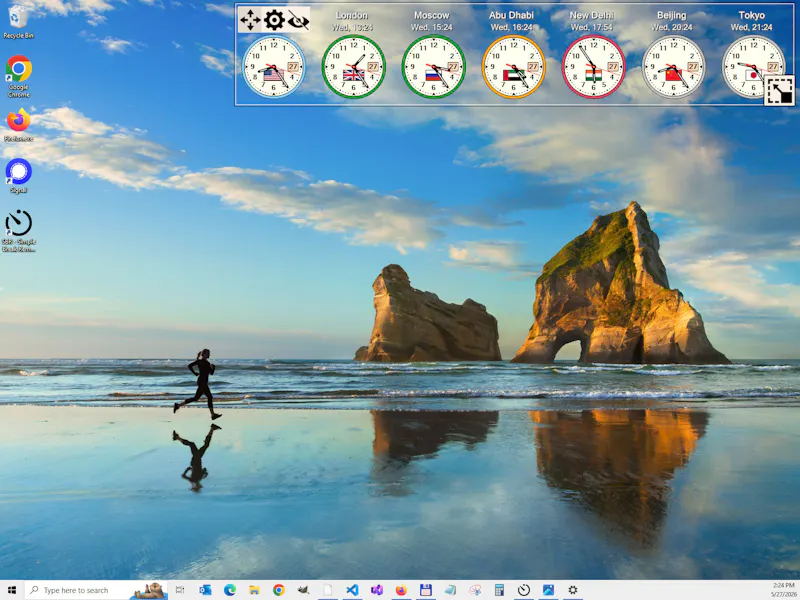Click the "New Delhi" city label
Viewport: 800px width, 600px height.
[x=592, y=15]
